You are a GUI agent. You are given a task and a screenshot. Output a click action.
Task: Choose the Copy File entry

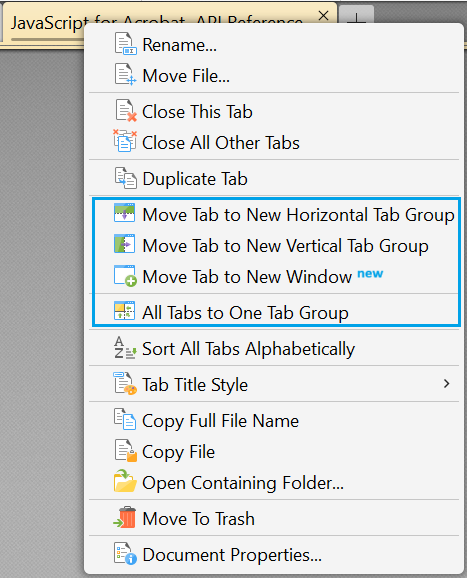(274, 451)
